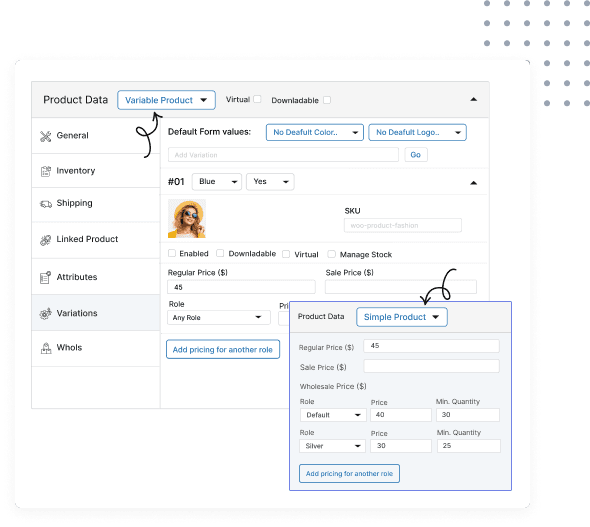
Task: Select the Attributes tab
Action: tap(96, 277)
